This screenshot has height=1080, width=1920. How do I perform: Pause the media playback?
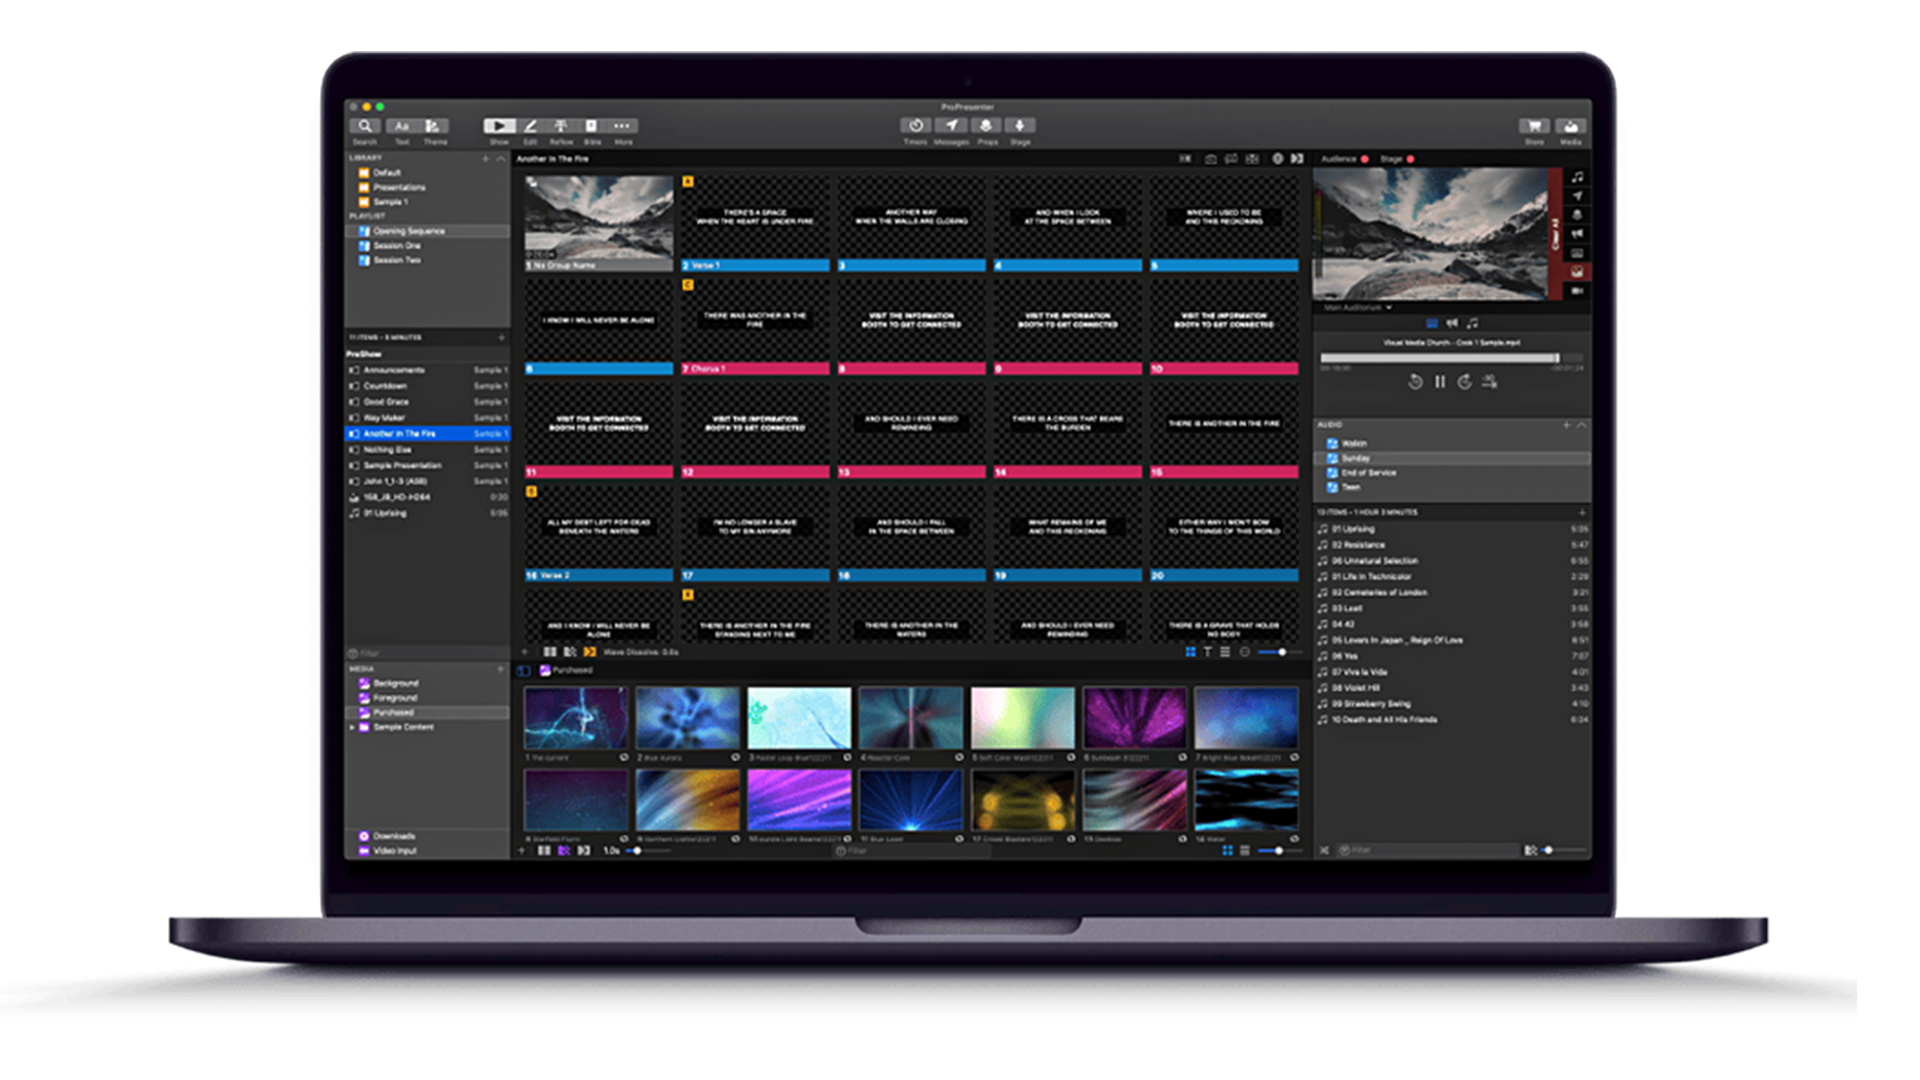[x=1440, y=382]
